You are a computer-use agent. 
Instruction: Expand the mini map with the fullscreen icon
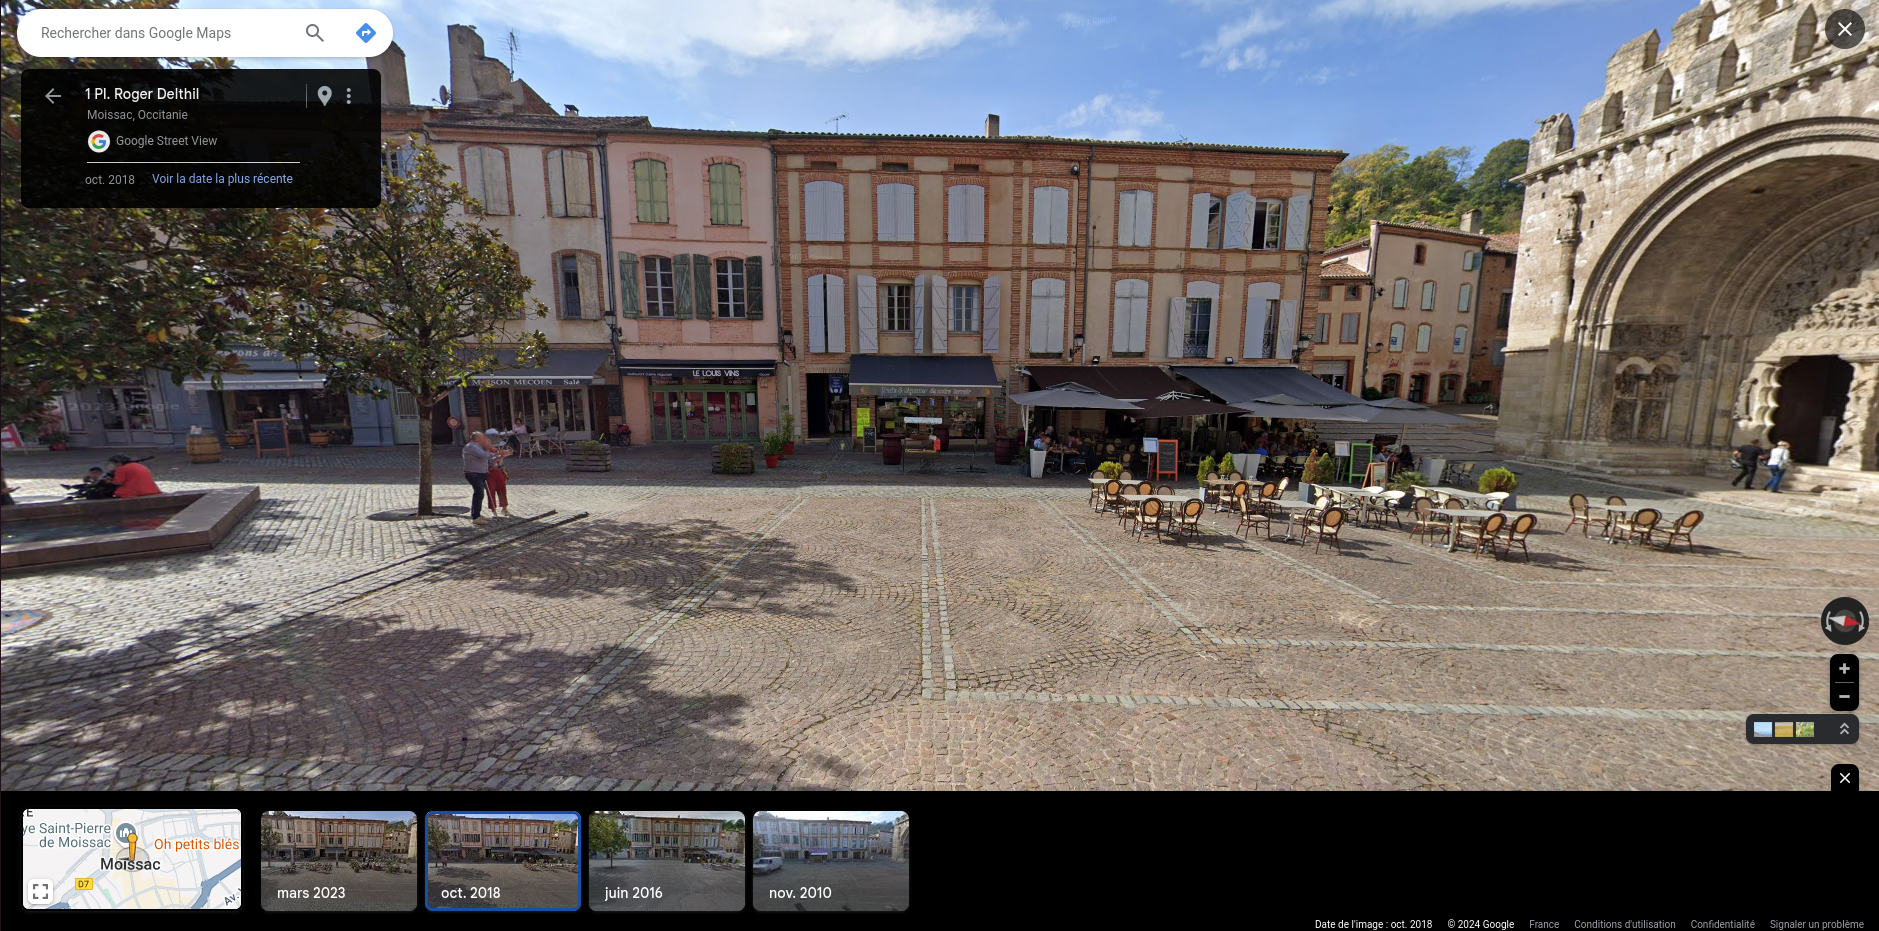(41, 889)
